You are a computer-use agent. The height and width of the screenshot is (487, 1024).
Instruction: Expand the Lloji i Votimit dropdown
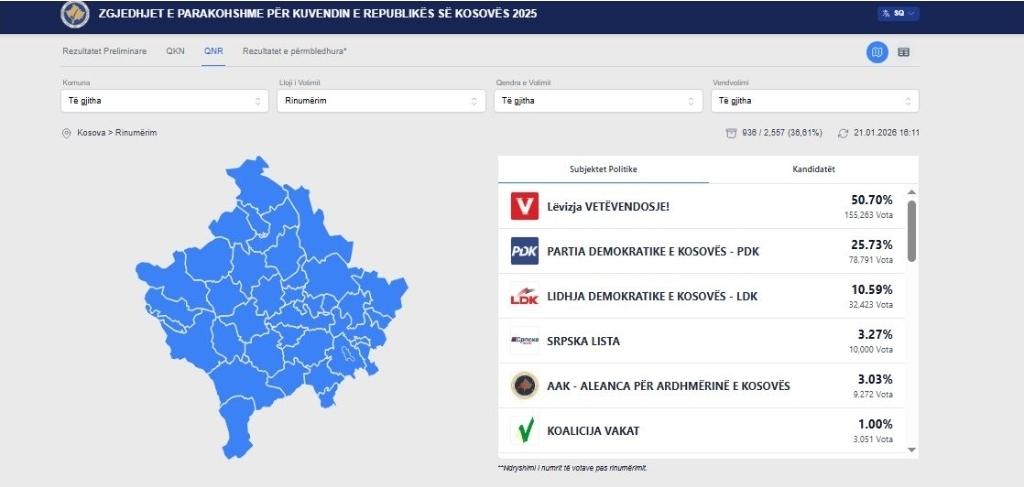click(x=379, y=101)
